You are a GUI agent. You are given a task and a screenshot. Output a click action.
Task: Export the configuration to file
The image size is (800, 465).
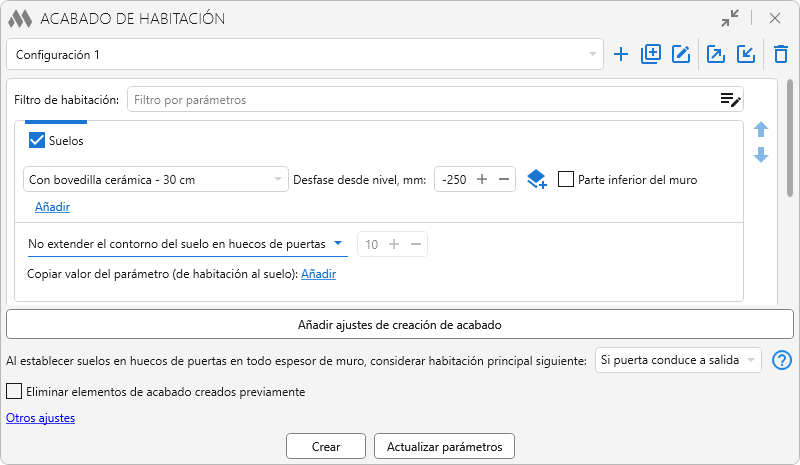pos(716,55)
